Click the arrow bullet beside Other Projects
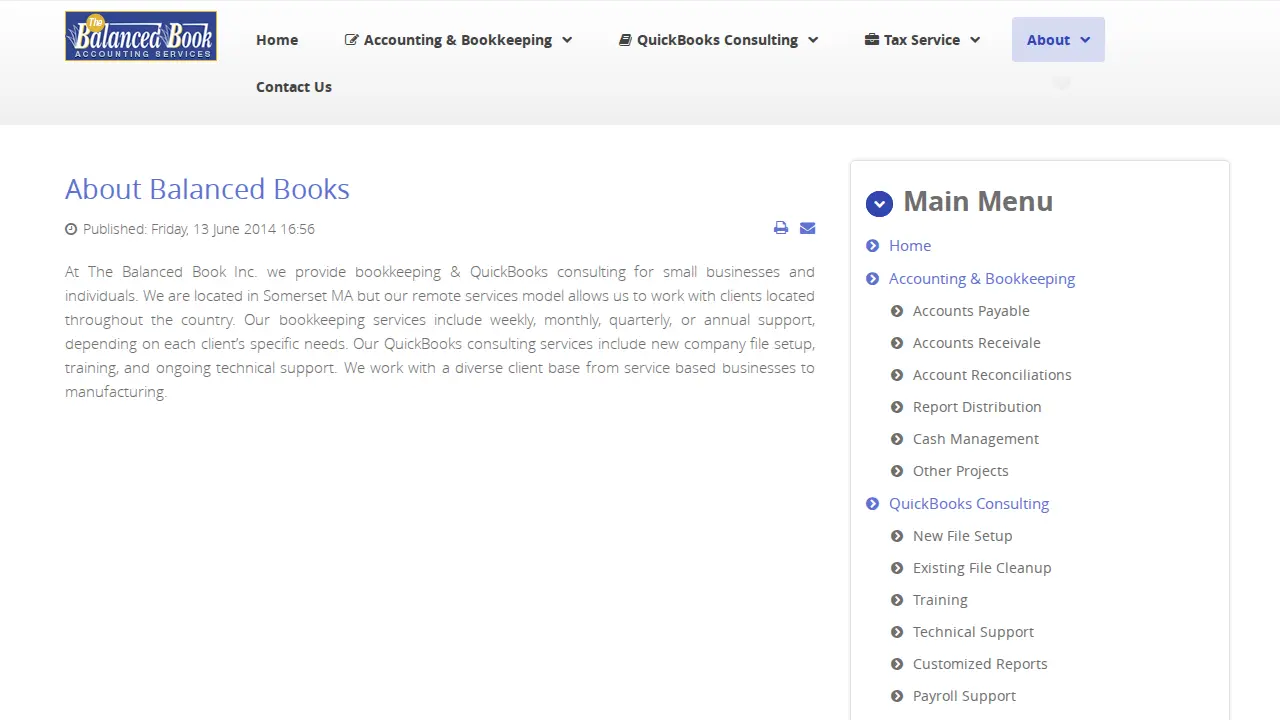1280x720 pixels. tap(897, 471)
